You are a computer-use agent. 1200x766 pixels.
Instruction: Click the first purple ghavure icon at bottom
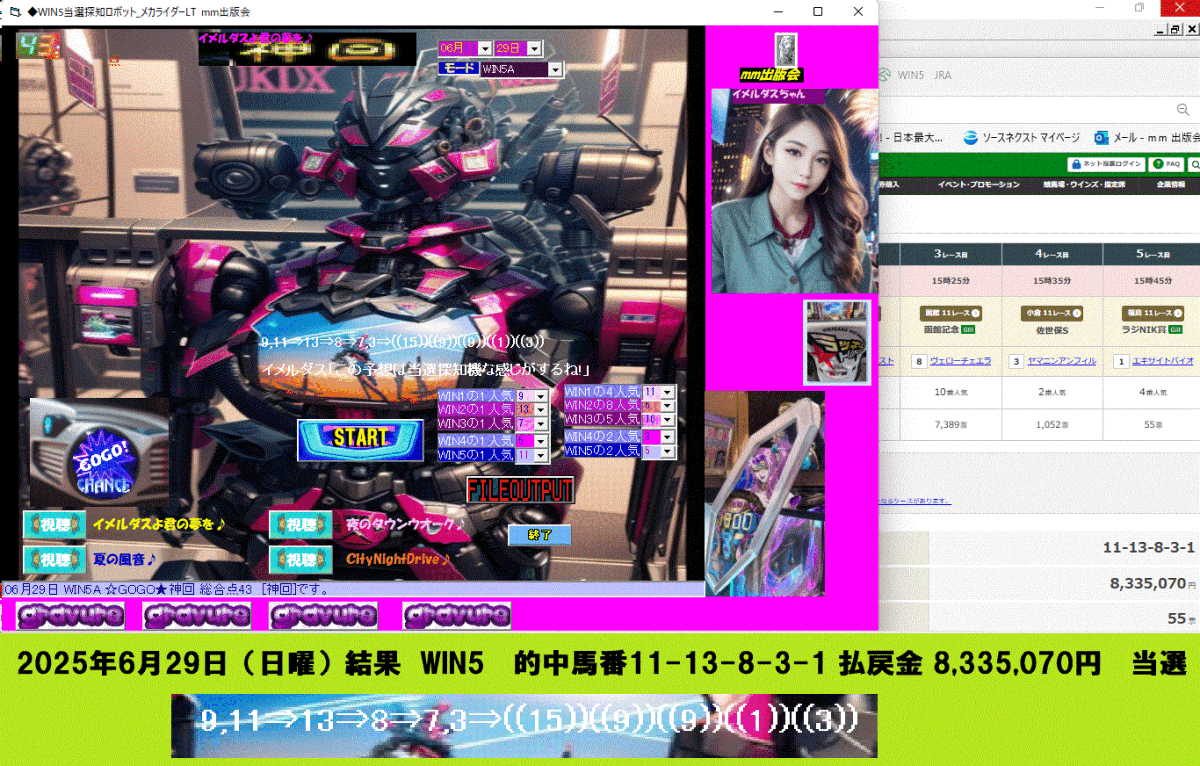coord(70,616)
